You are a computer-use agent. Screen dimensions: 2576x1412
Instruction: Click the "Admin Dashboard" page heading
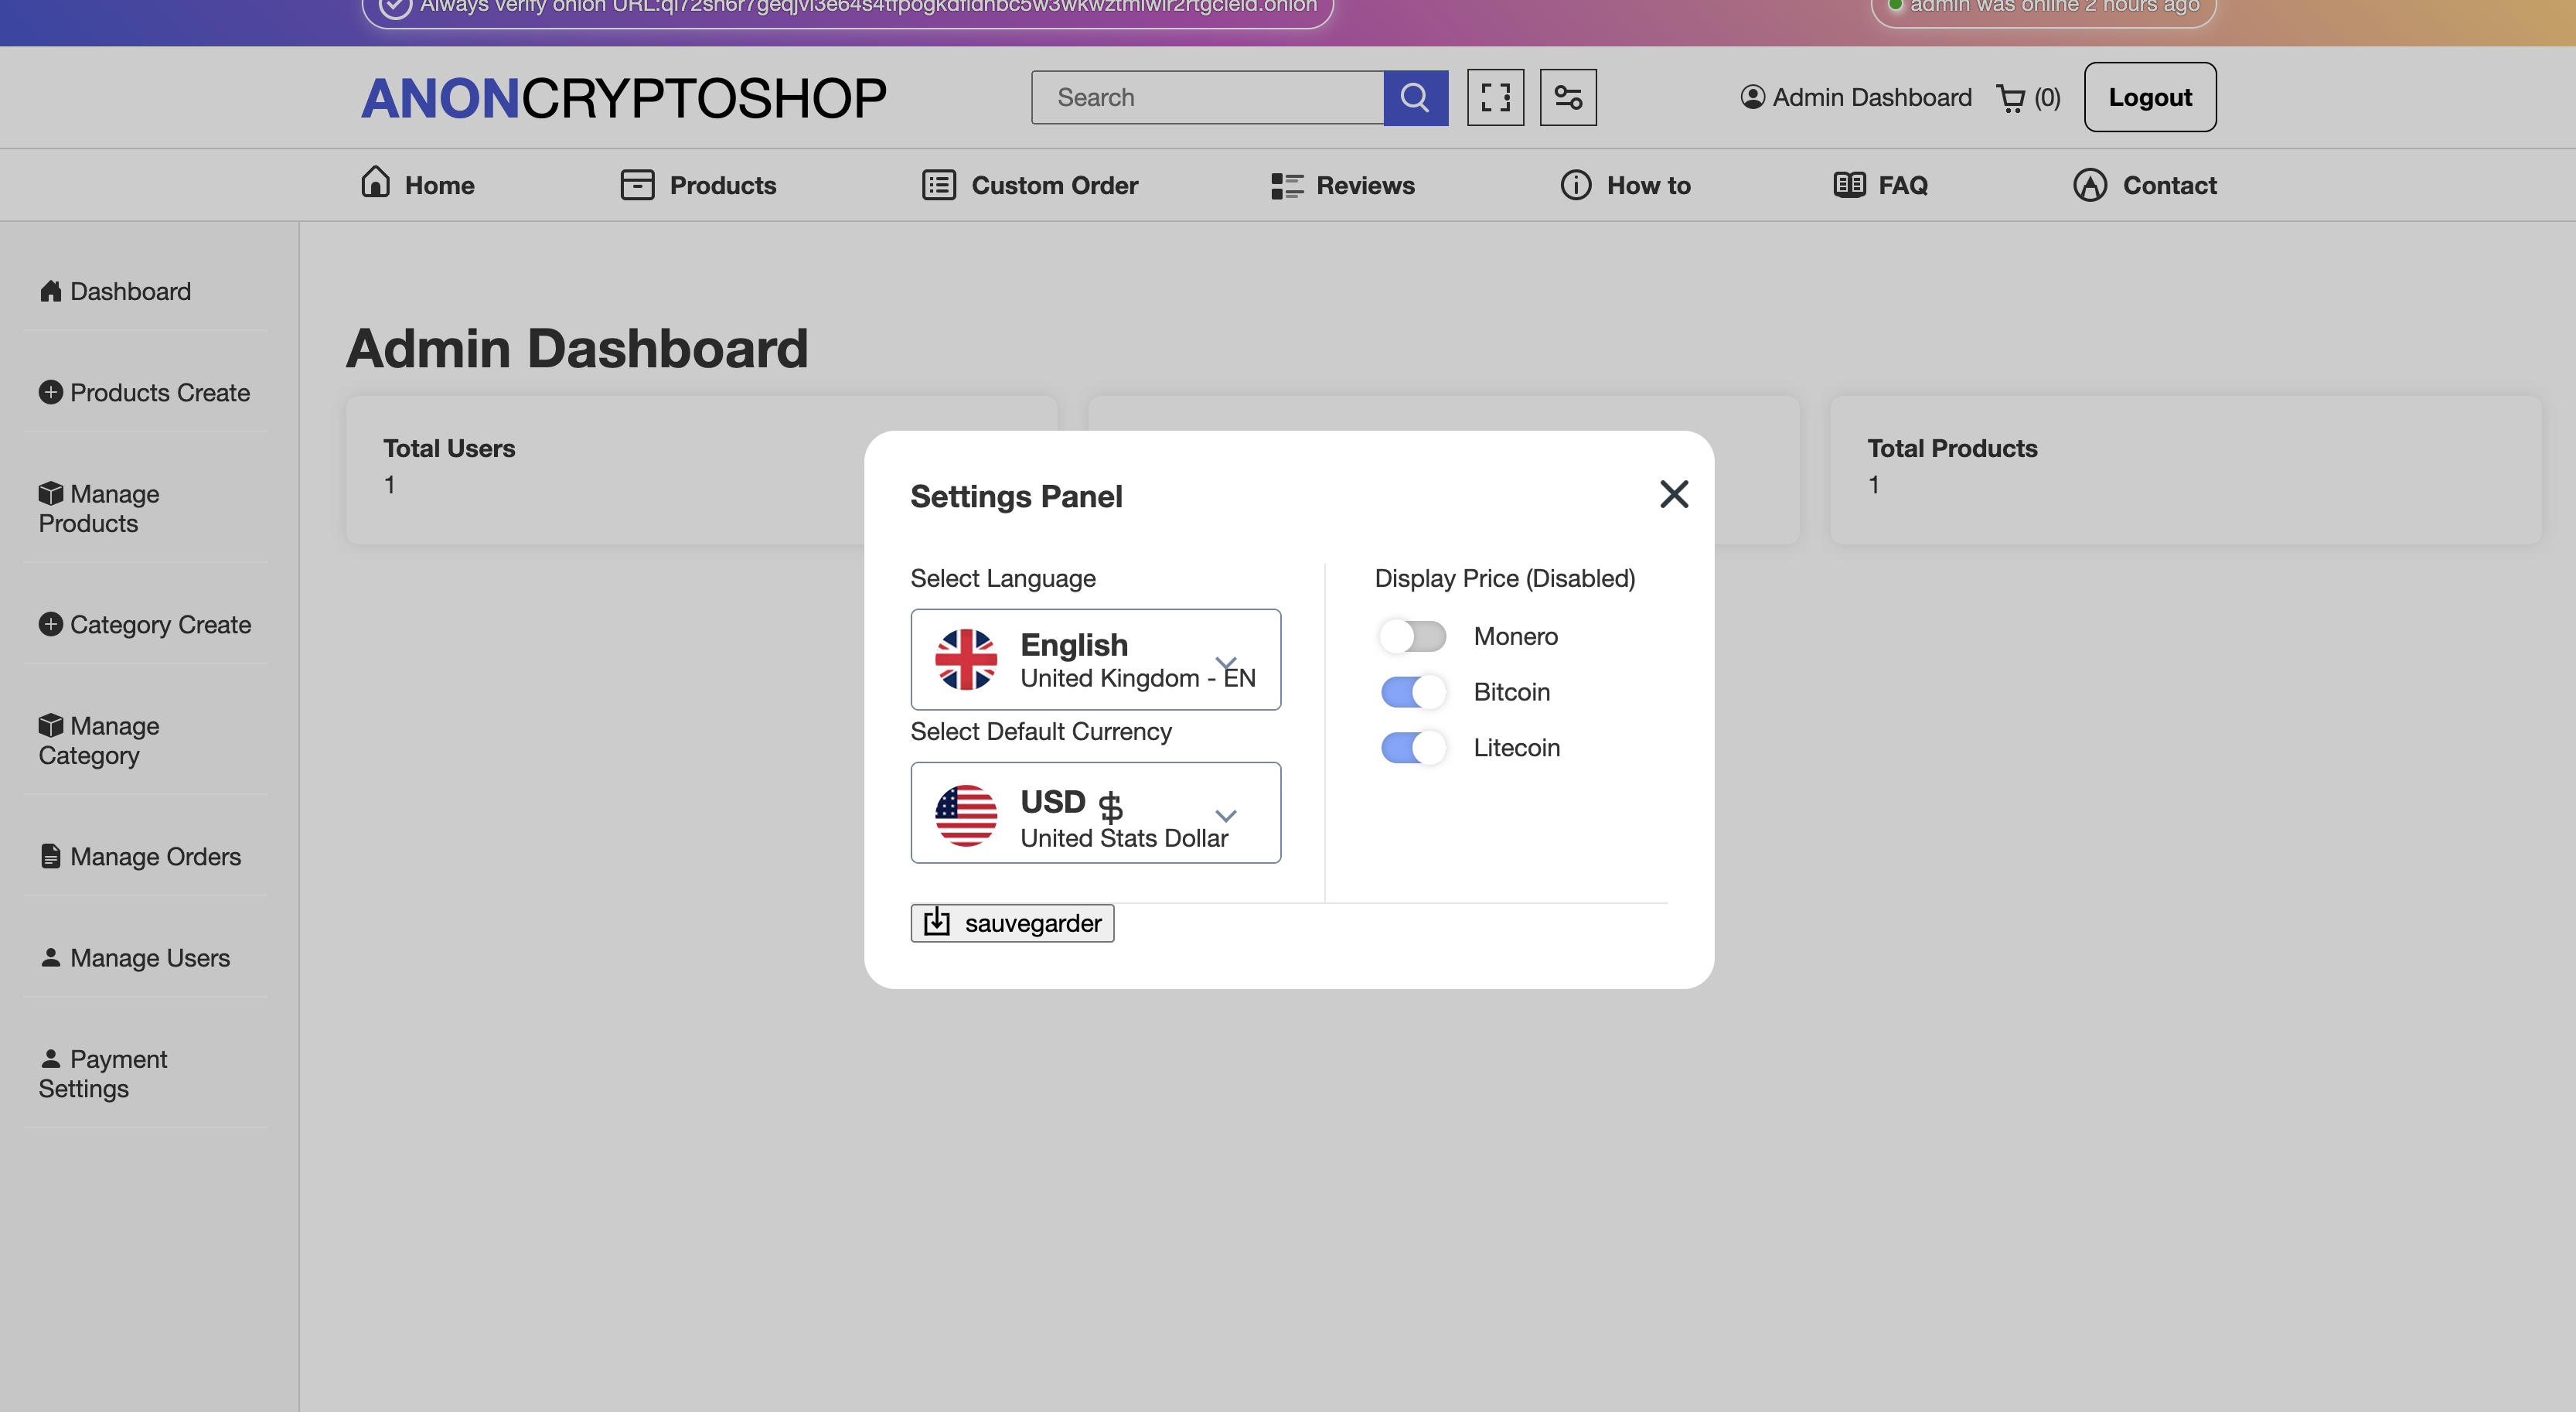click(x=577, y=348)
